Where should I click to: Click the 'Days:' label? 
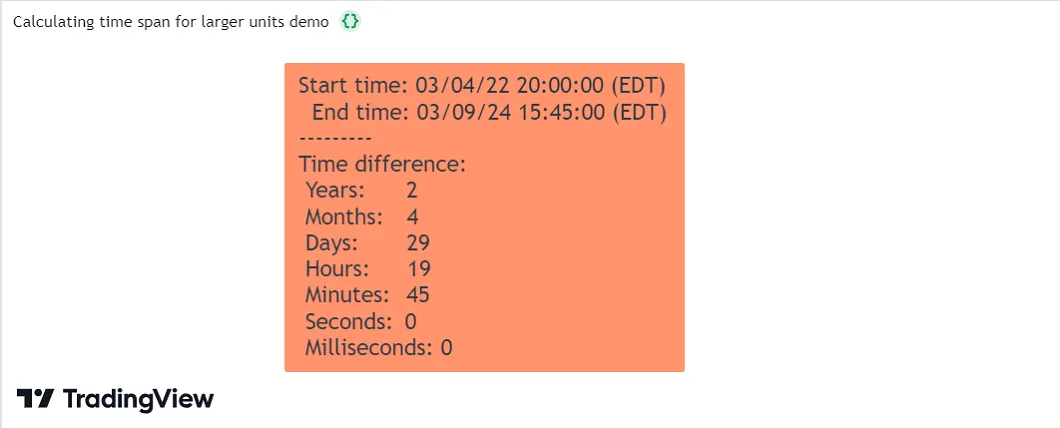332,243
